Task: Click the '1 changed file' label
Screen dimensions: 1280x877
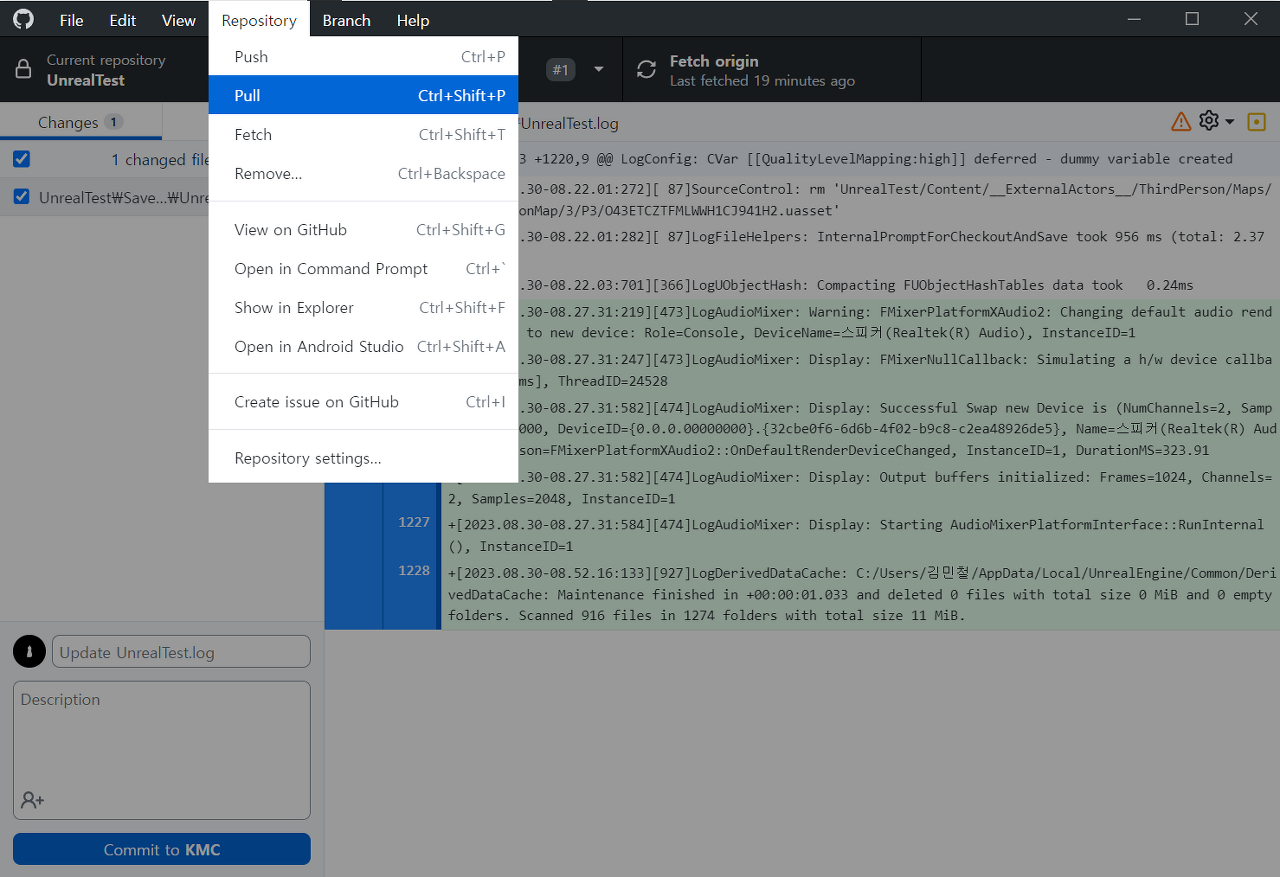Action: (160, 160)
